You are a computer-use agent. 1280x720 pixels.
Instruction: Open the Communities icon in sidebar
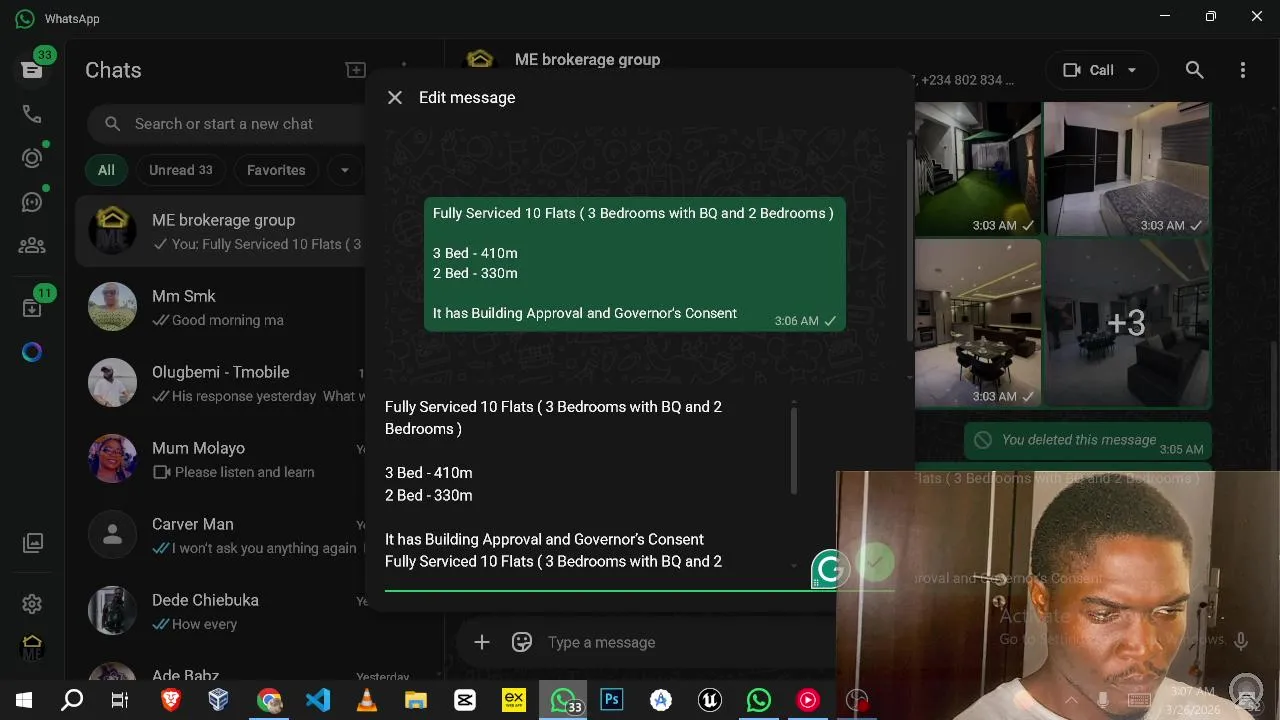(32, 245)
